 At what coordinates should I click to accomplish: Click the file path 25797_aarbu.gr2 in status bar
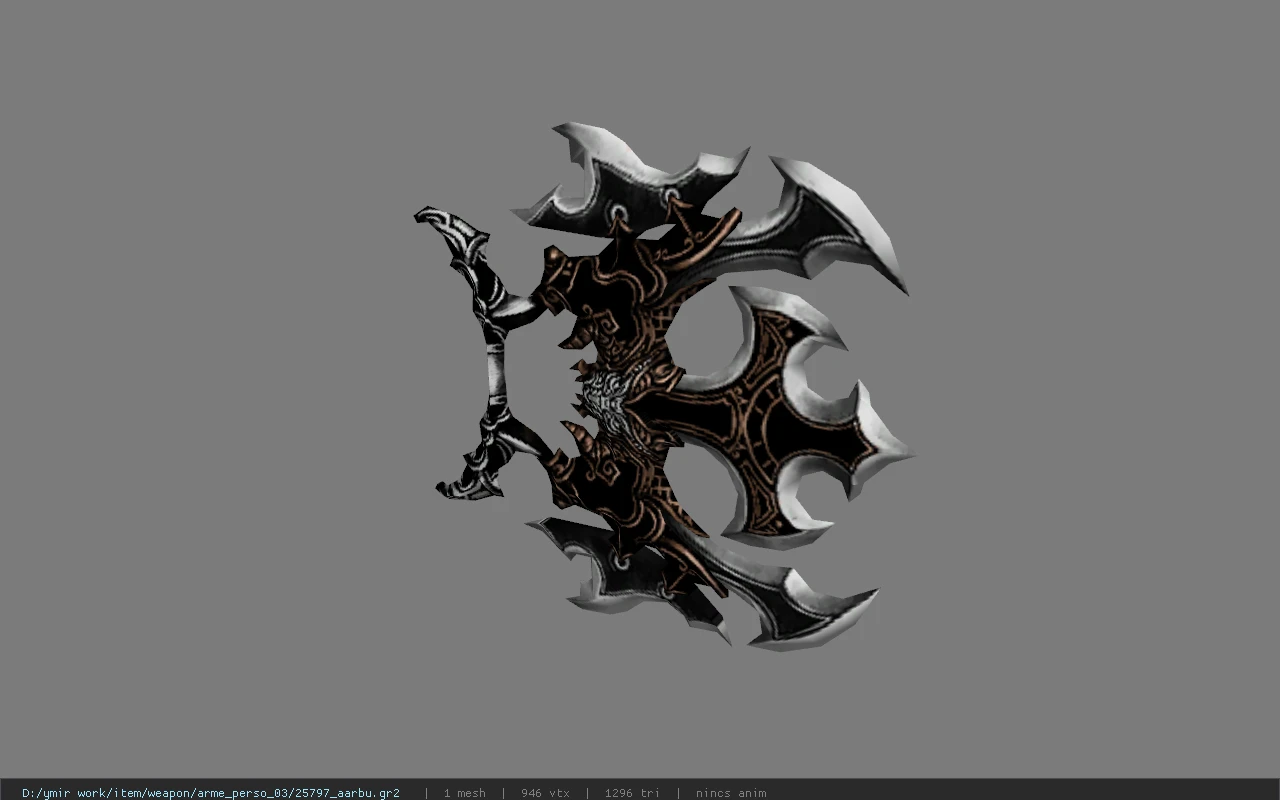[211, 793]
